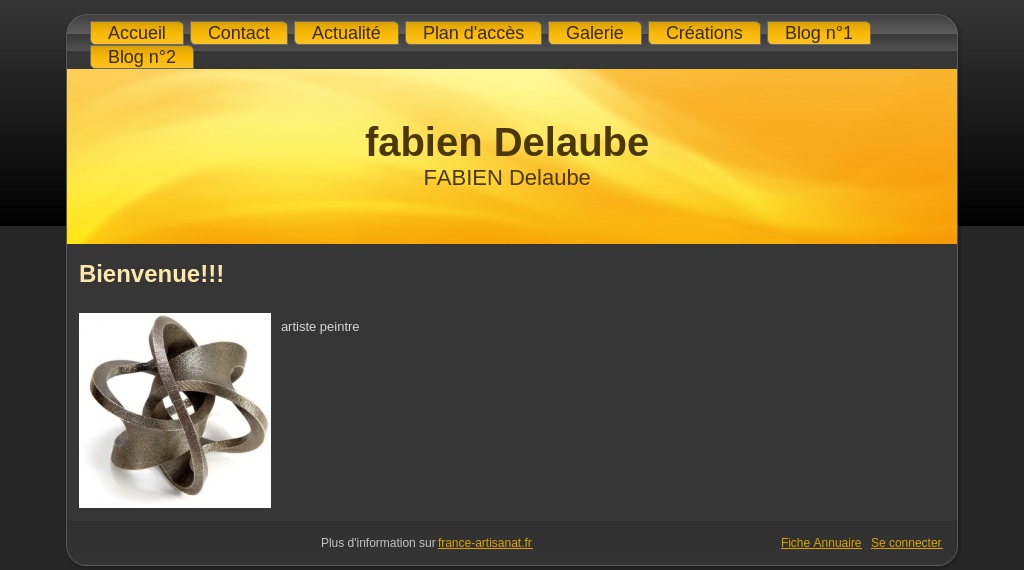Switch to the Galerie tab
1024x570 pixels.
594,33
